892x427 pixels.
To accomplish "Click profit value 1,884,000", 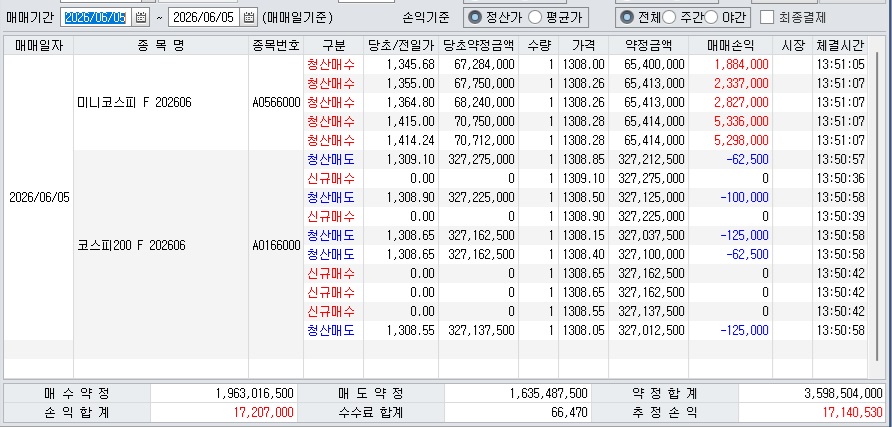I will pos(742,64).
